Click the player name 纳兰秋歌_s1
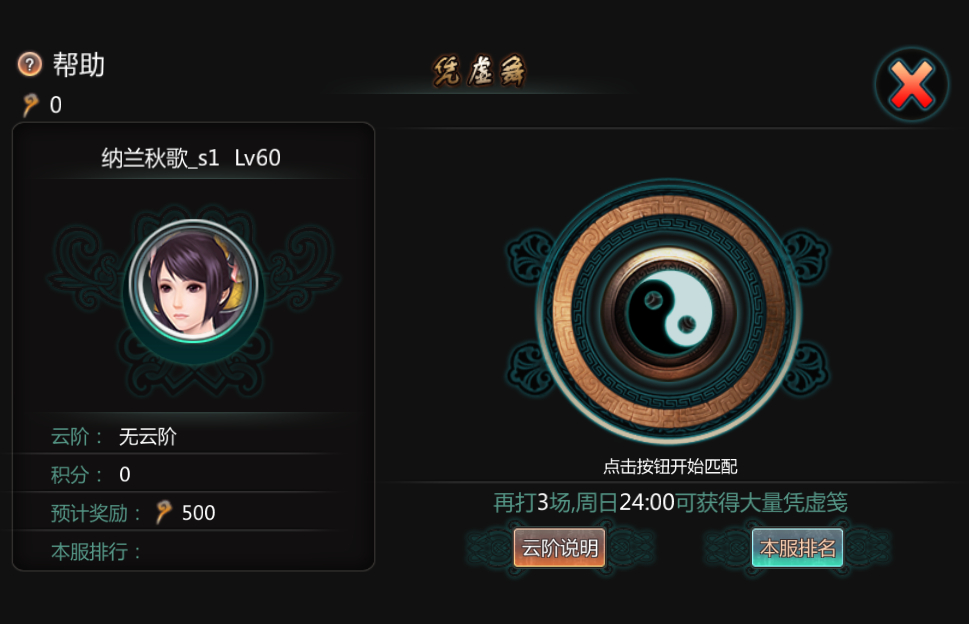969x624 pixels. click(161, 158)
